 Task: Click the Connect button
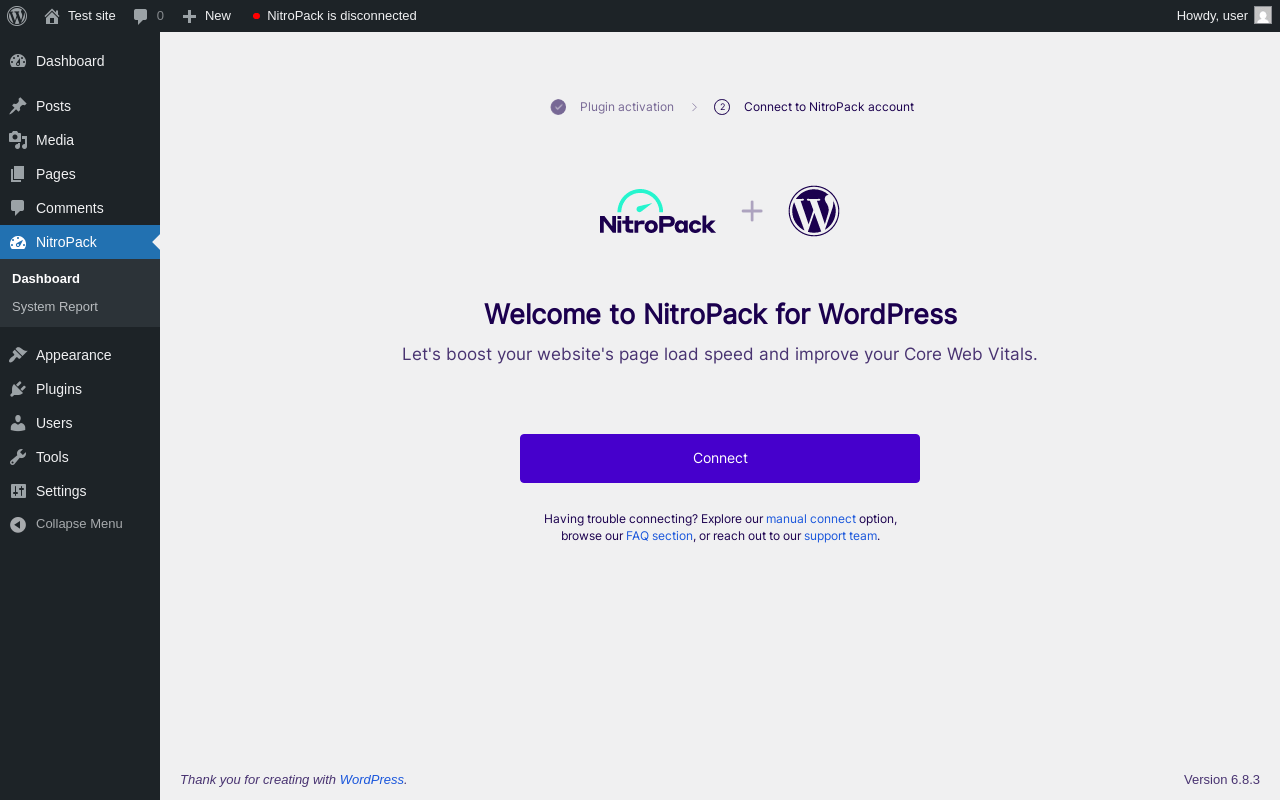(720, 458)
